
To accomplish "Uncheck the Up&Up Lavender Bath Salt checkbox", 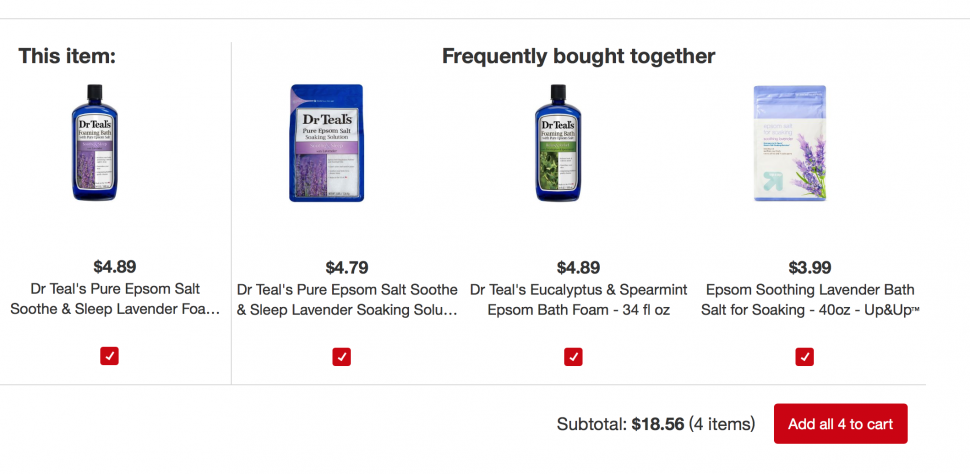I will [805, 356].
